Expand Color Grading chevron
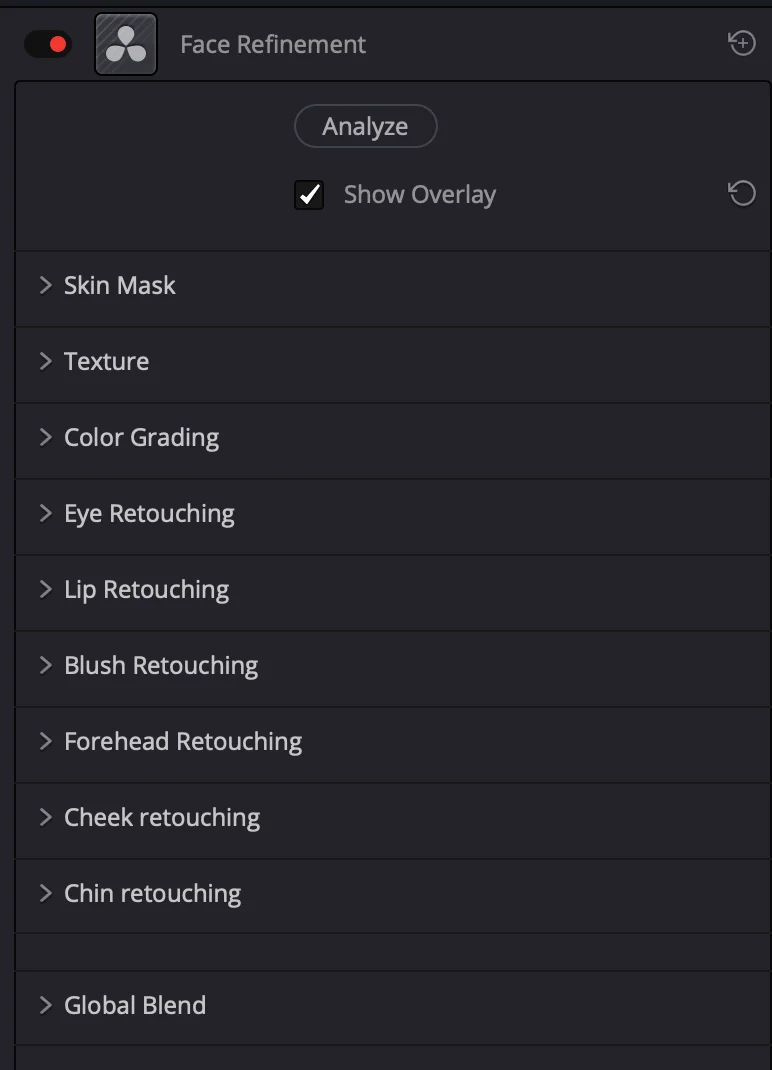The width and height of the screenshot is (772, 1070). (x=46, y=437)
